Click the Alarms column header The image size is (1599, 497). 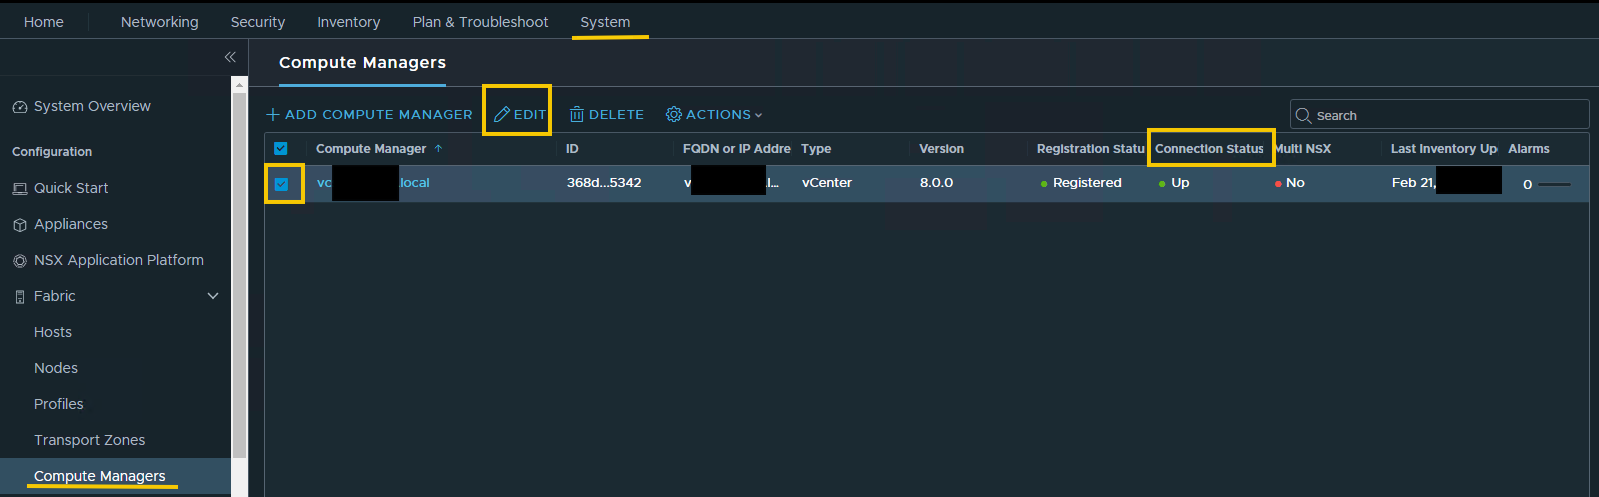pyautogui.click(x=1529, y=149)
